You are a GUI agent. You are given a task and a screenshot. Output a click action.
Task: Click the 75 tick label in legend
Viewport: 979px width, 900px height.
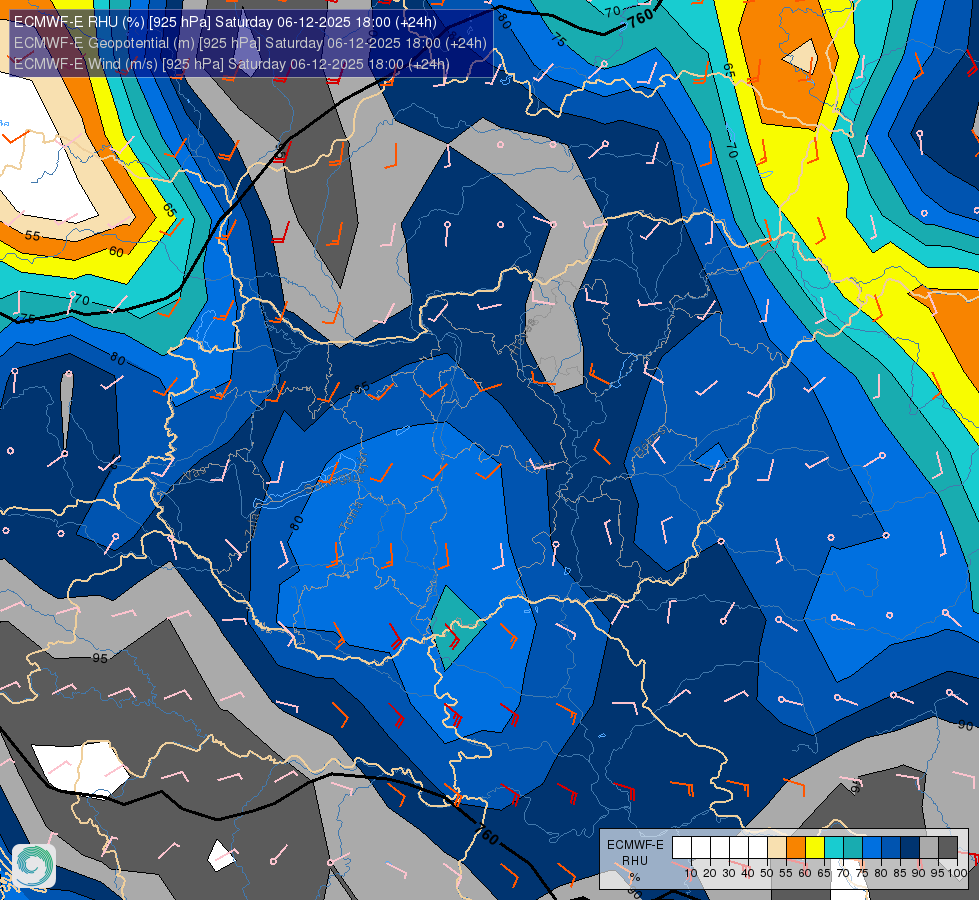862,873
